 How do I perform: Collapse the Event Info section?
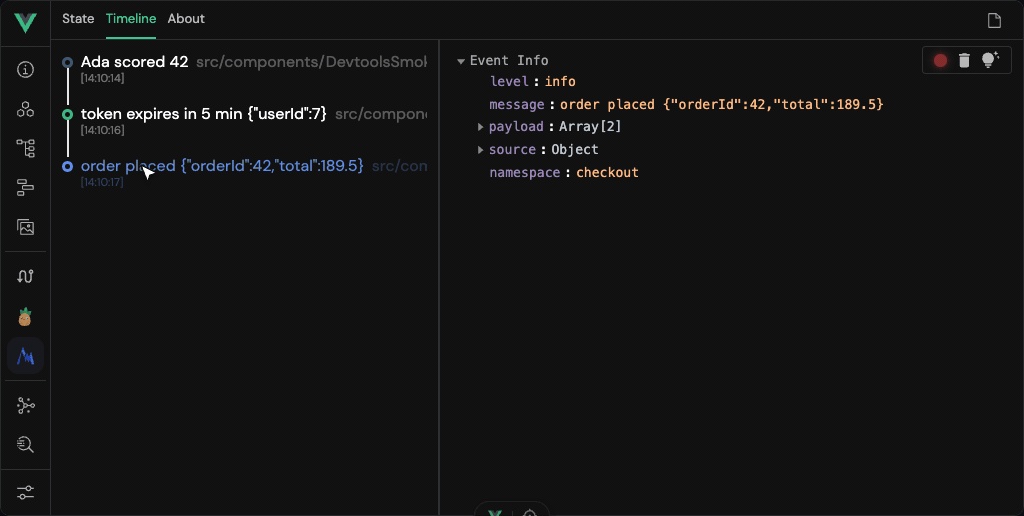click(x=461, y=61)
